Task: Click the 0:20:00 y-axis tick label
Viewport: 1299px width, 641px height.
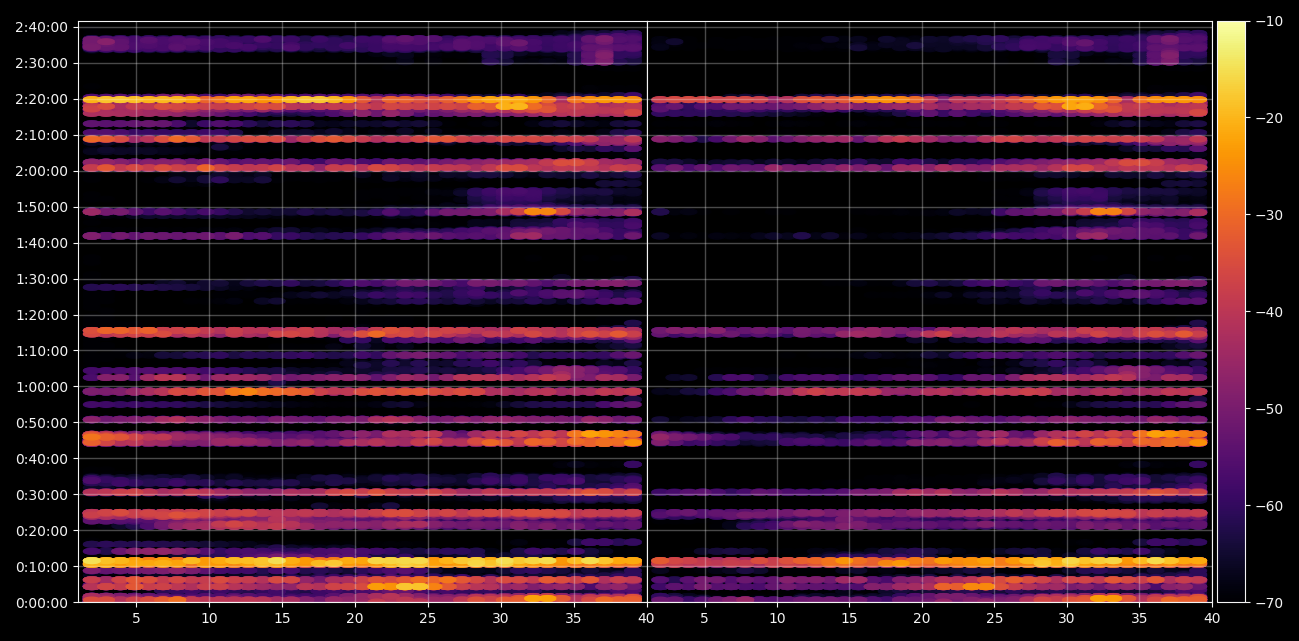Action: 42,530
